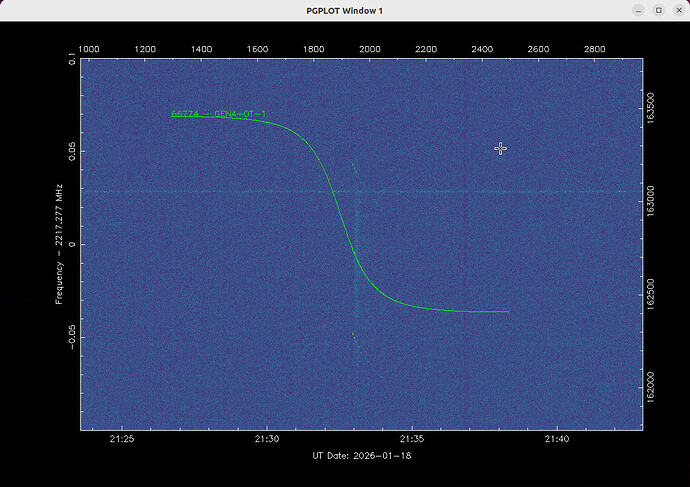
Task: Click the 21:30 tick label on time axis
Action: [267, 439]
